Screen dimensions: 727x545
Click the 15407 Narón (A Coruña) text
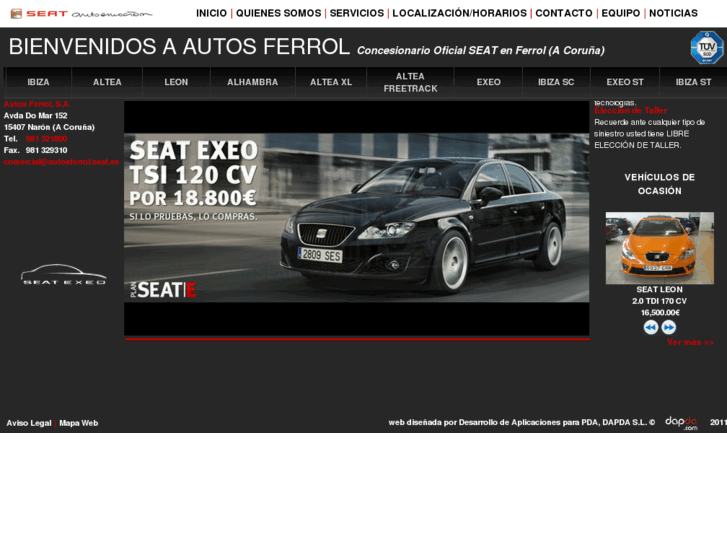point(49,127)
